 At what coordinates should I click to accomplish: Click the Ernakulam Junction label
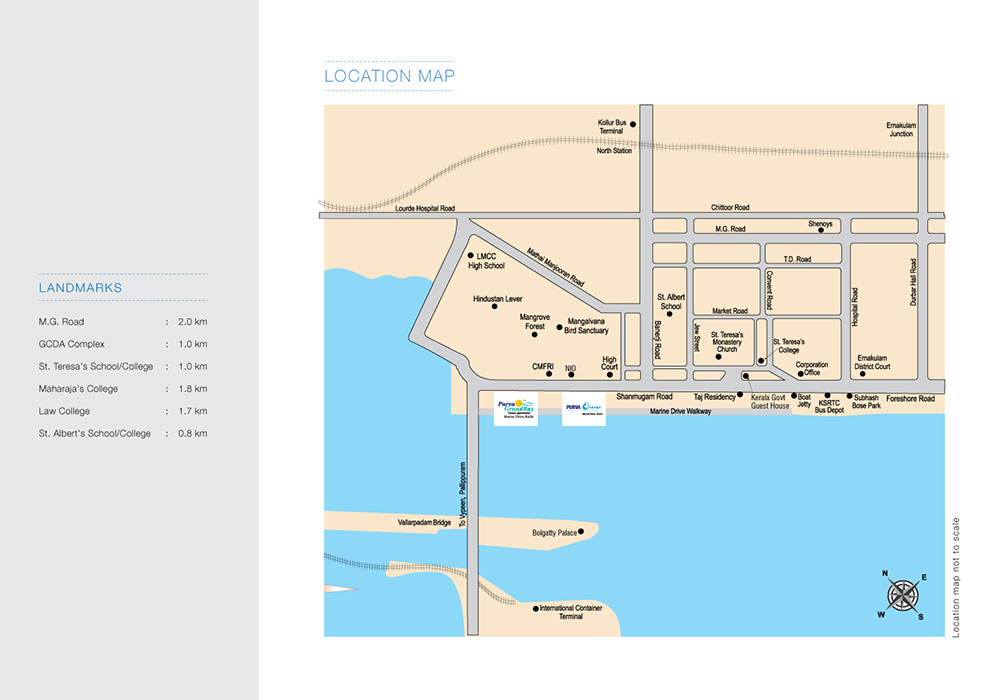pos(900,129)
